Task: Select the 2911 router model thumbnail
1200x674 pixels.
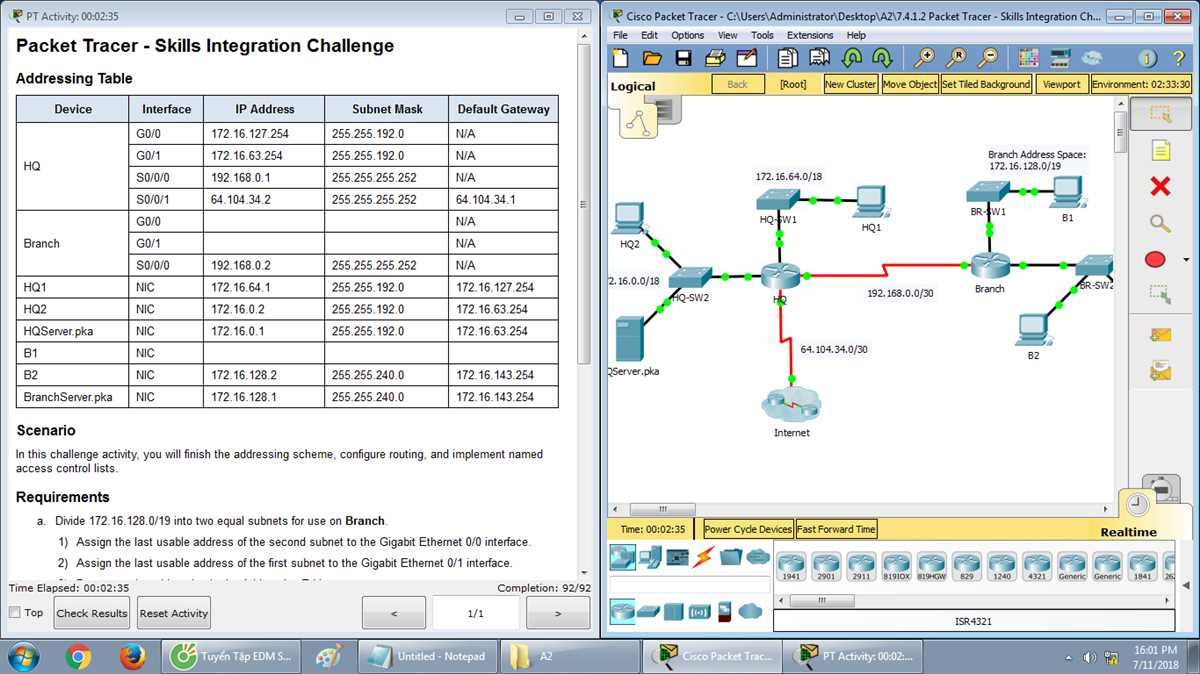Action: coord(860,567)
